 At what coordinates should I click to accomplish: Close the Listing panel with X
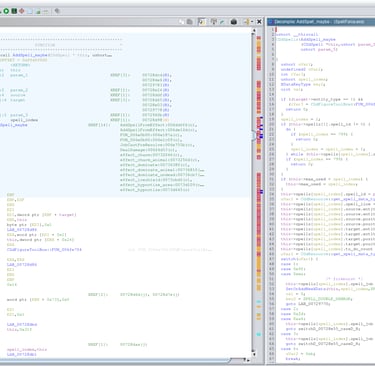[x=259, y=22]
